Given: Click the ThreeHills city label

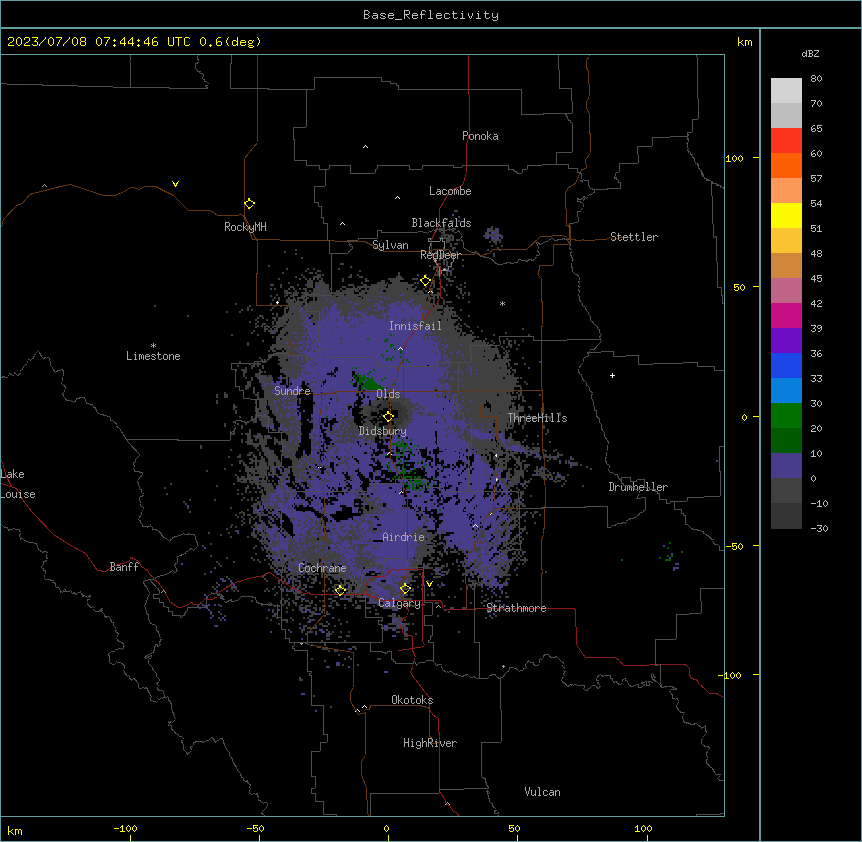Looking at the screenshot, I should pos(537,418).
